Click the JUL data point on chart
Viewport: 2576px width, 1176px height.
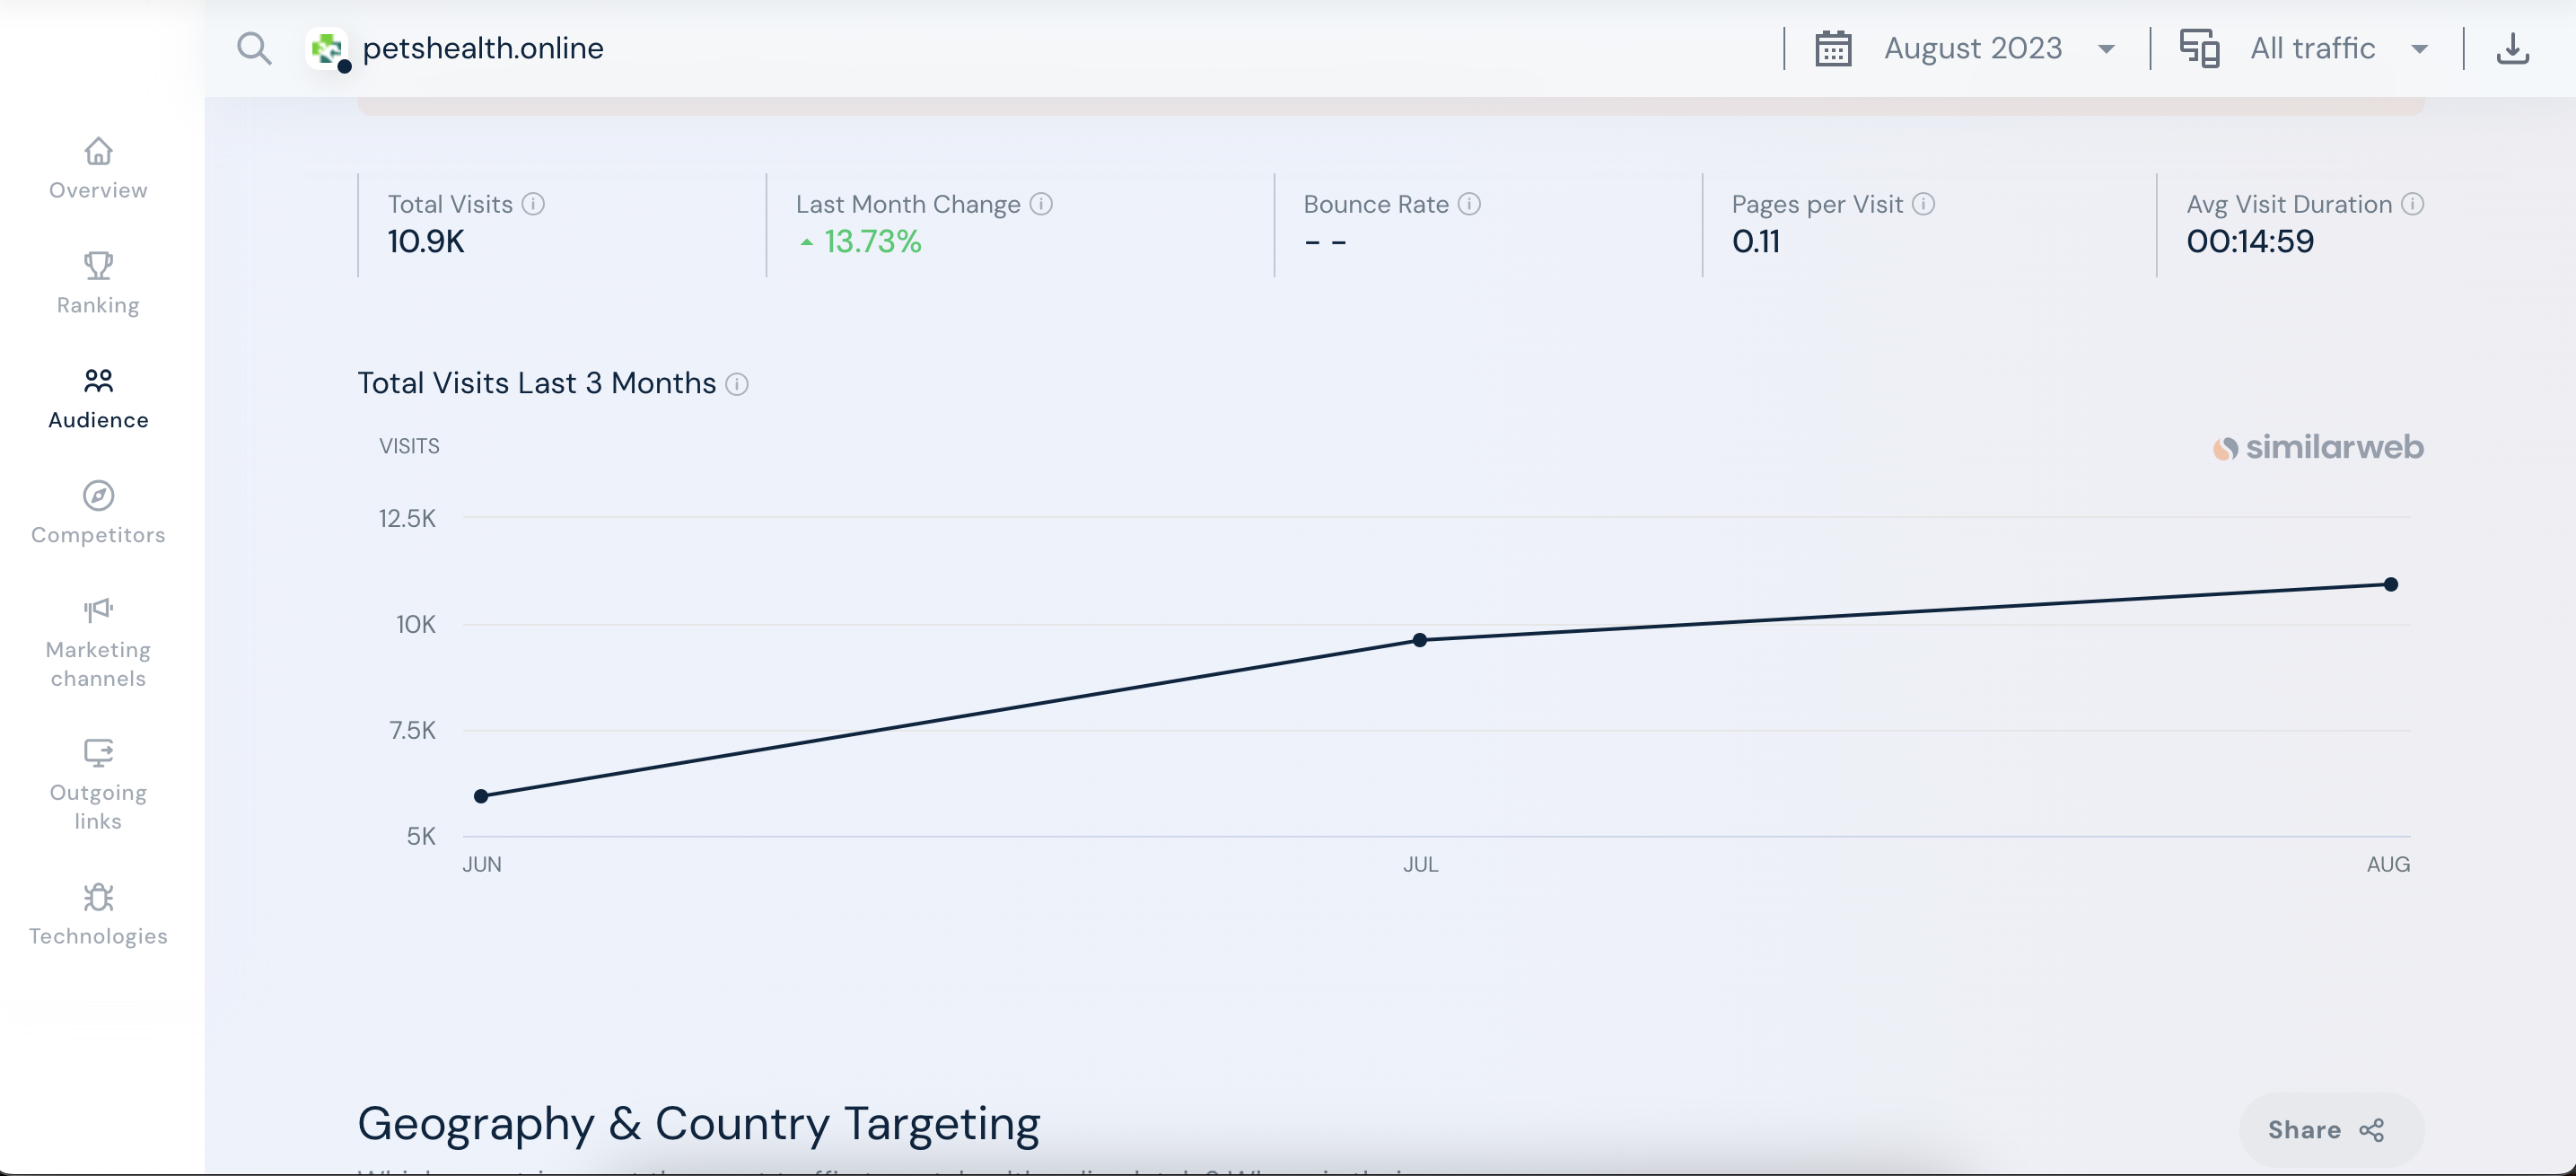point(1419,640)
